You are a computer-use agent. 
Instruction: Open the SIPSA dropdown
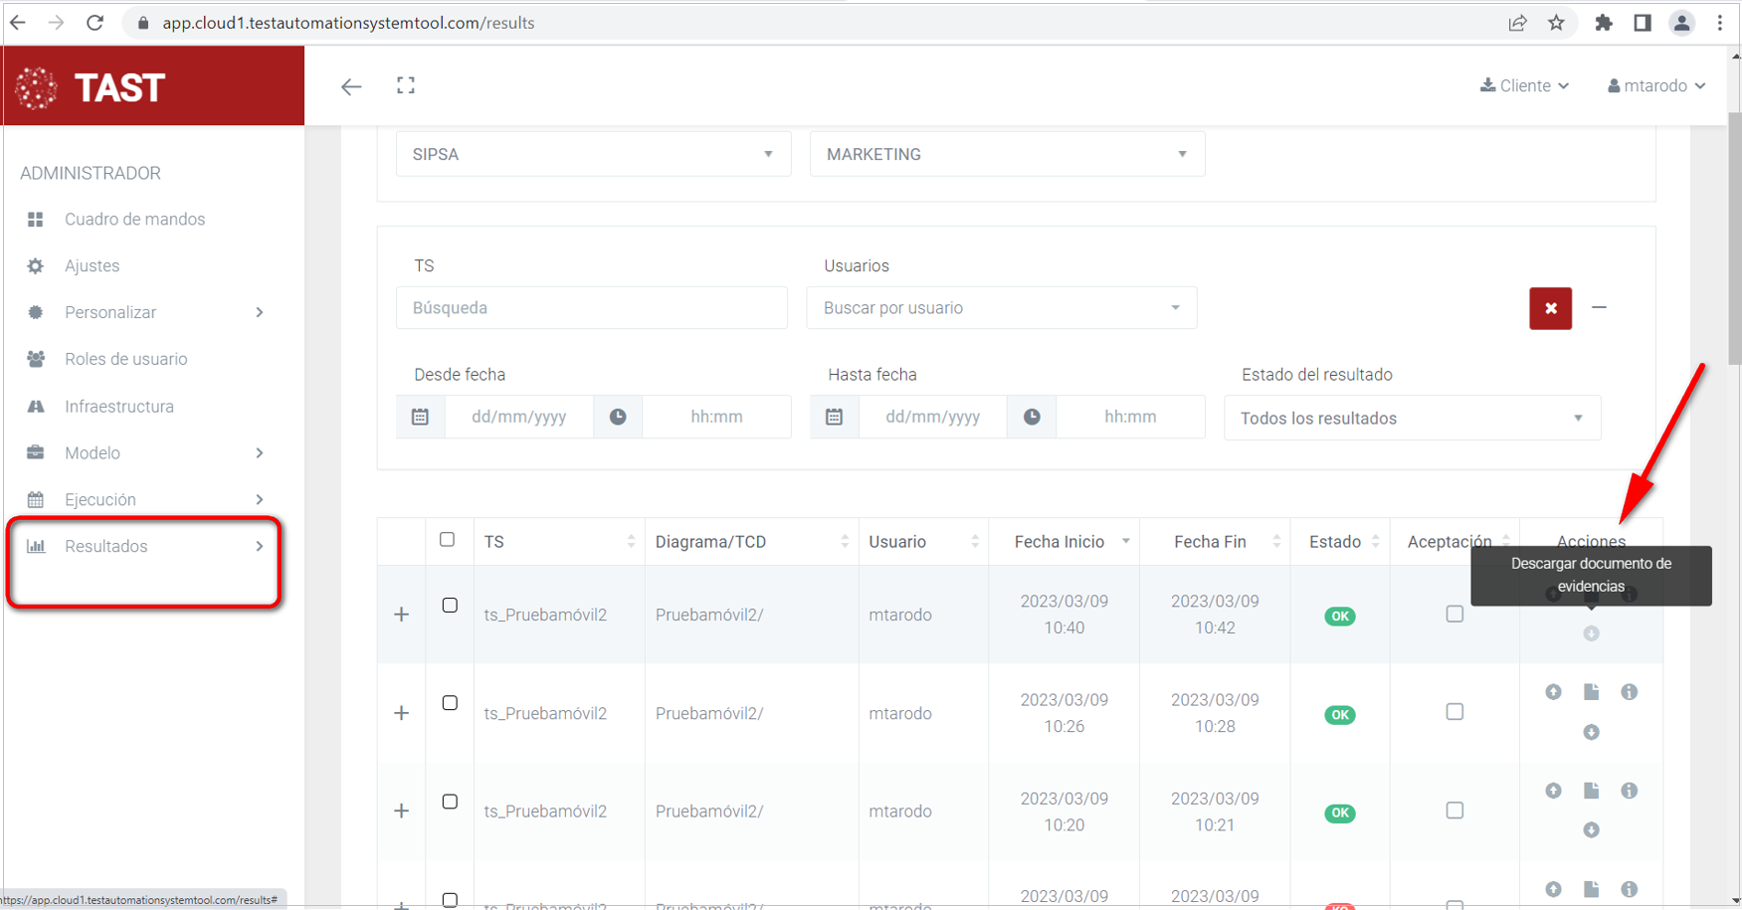593,154
